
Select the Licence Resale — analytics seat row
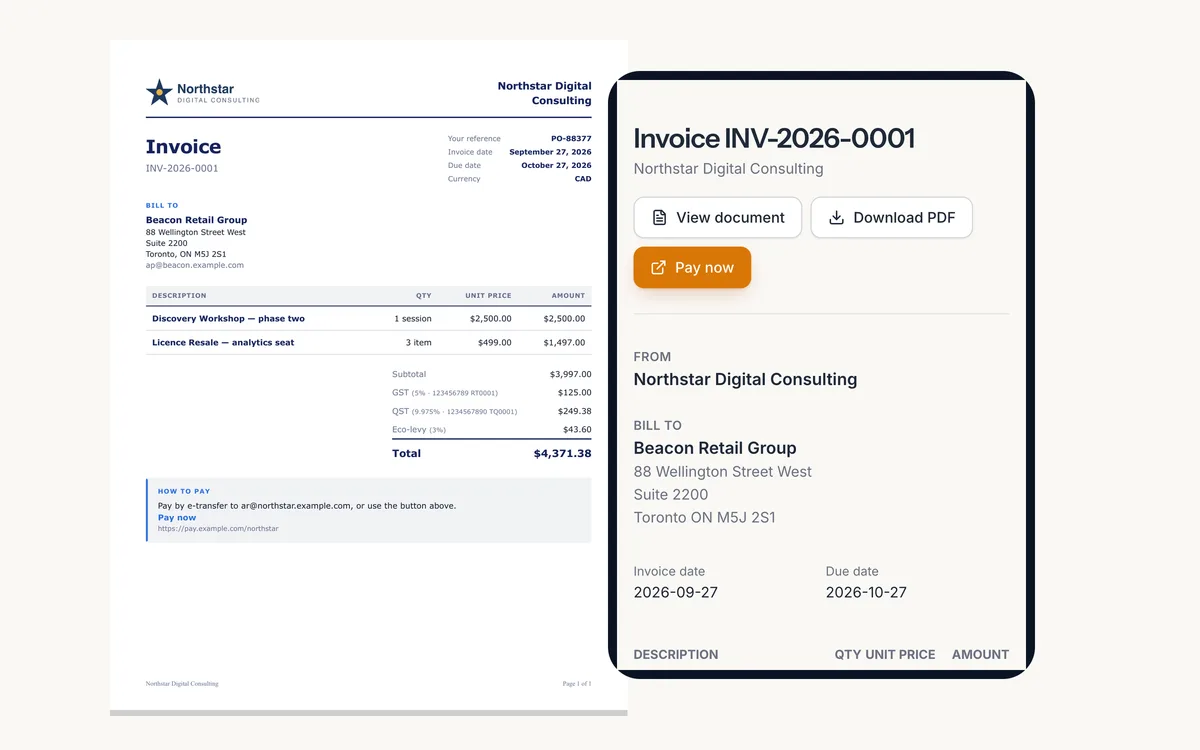pos(368,342)
